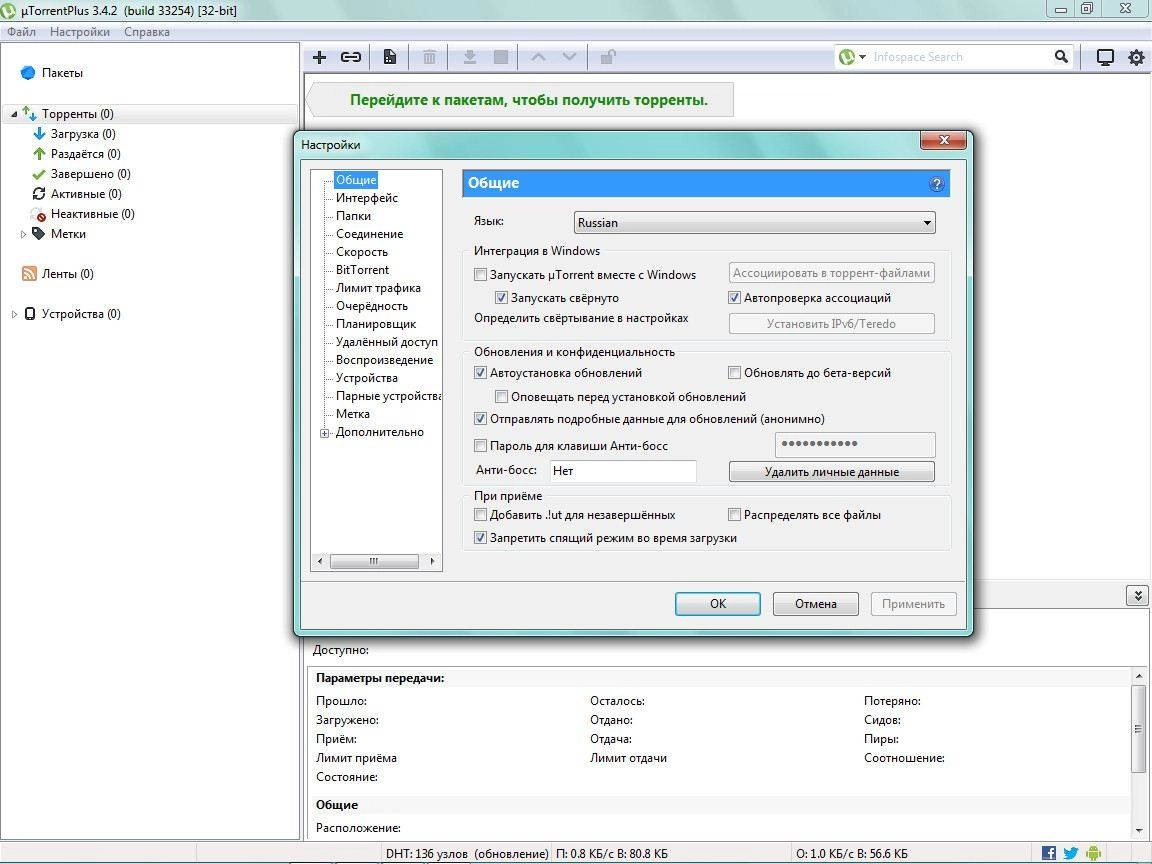Image resolution: width=1152 pixels, height=864 pixels.
Task: Open the Язык language dropdown
Action: click(925, 222)
